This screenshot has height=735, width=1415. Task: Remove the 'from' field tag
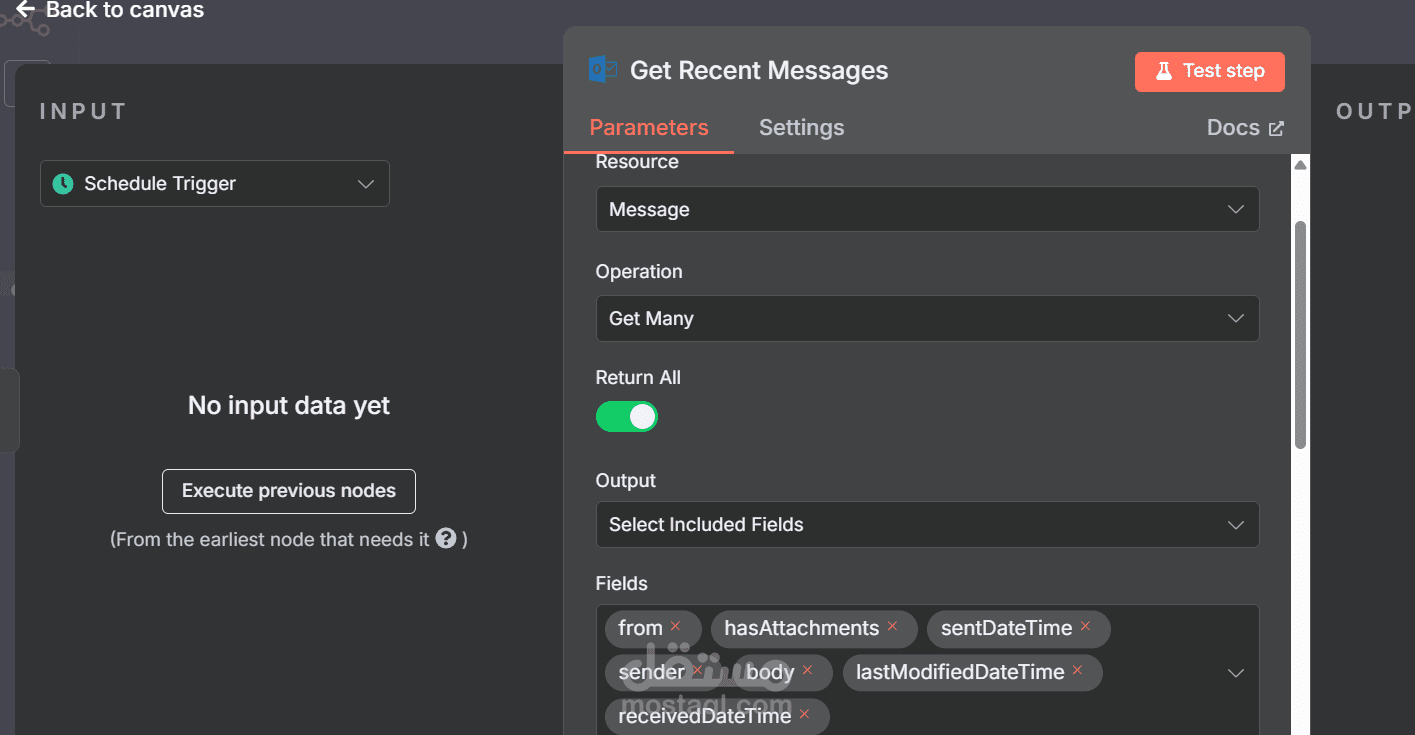pos(675,626)
